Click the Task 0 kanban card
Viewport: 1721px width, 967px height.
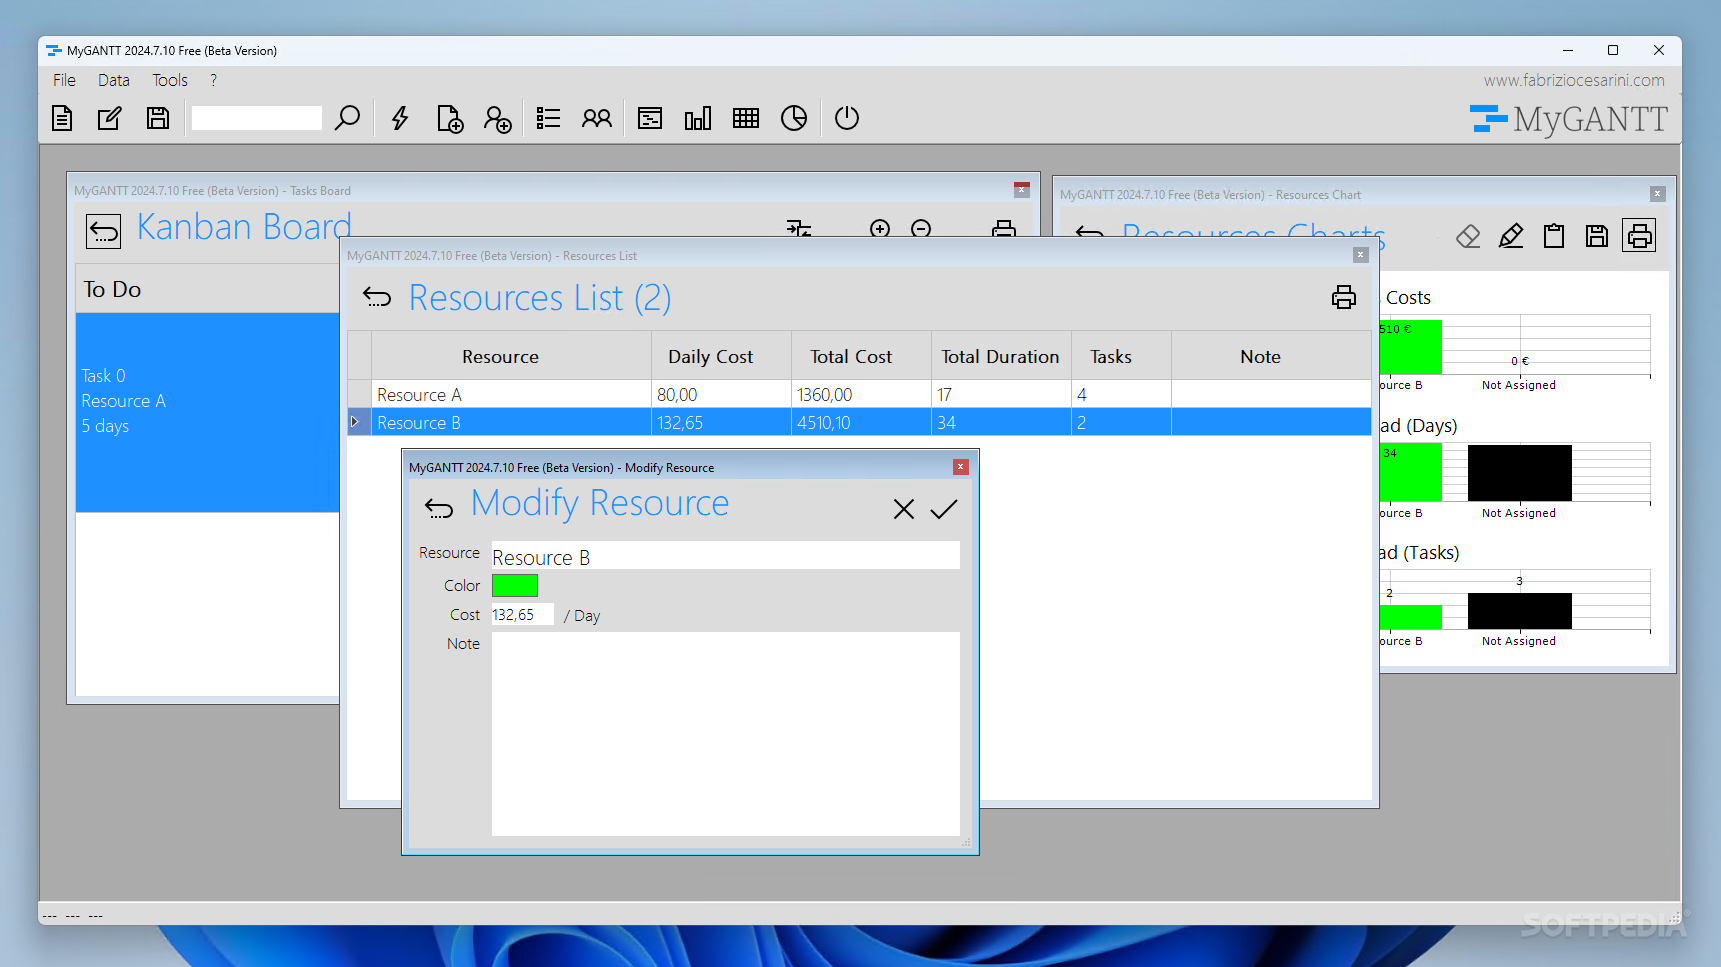(207, 412)
